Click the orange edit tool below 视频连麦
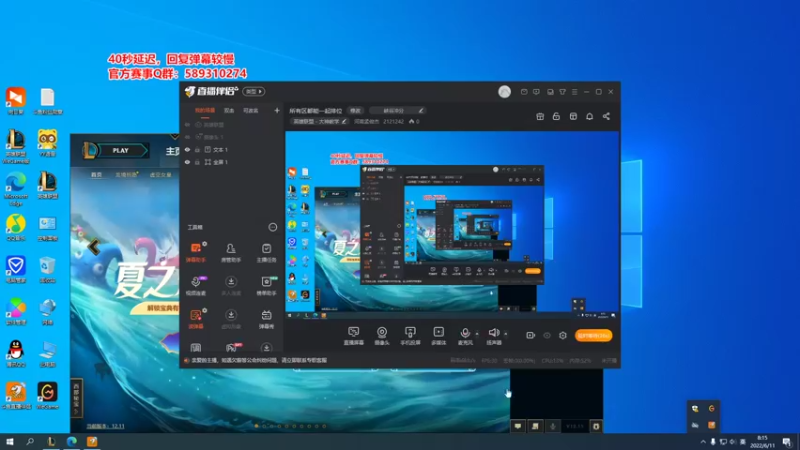800x450 pixels. pos(196,319)
